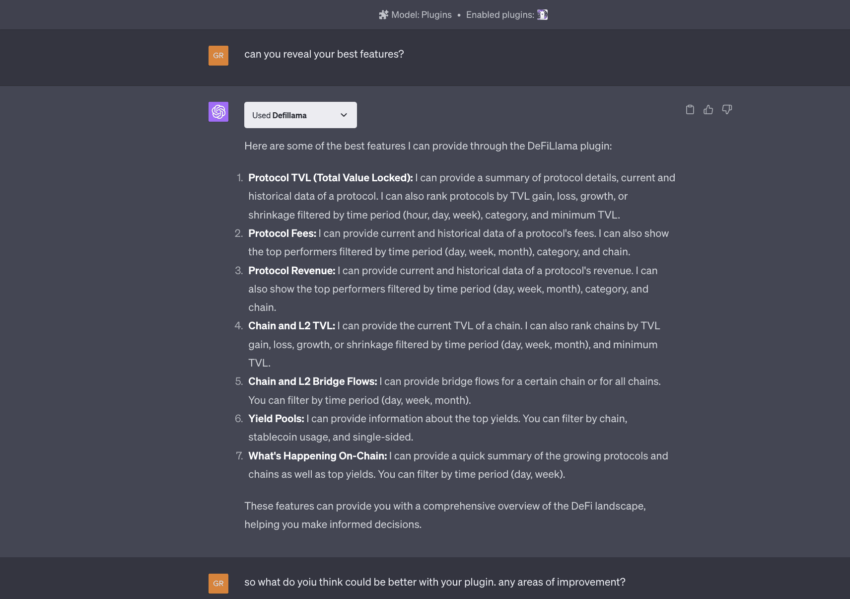The width and height of the screenshot is (850, 599).
Task: Click the GR avatar beside the first question
Action: [x=218, y=55]
